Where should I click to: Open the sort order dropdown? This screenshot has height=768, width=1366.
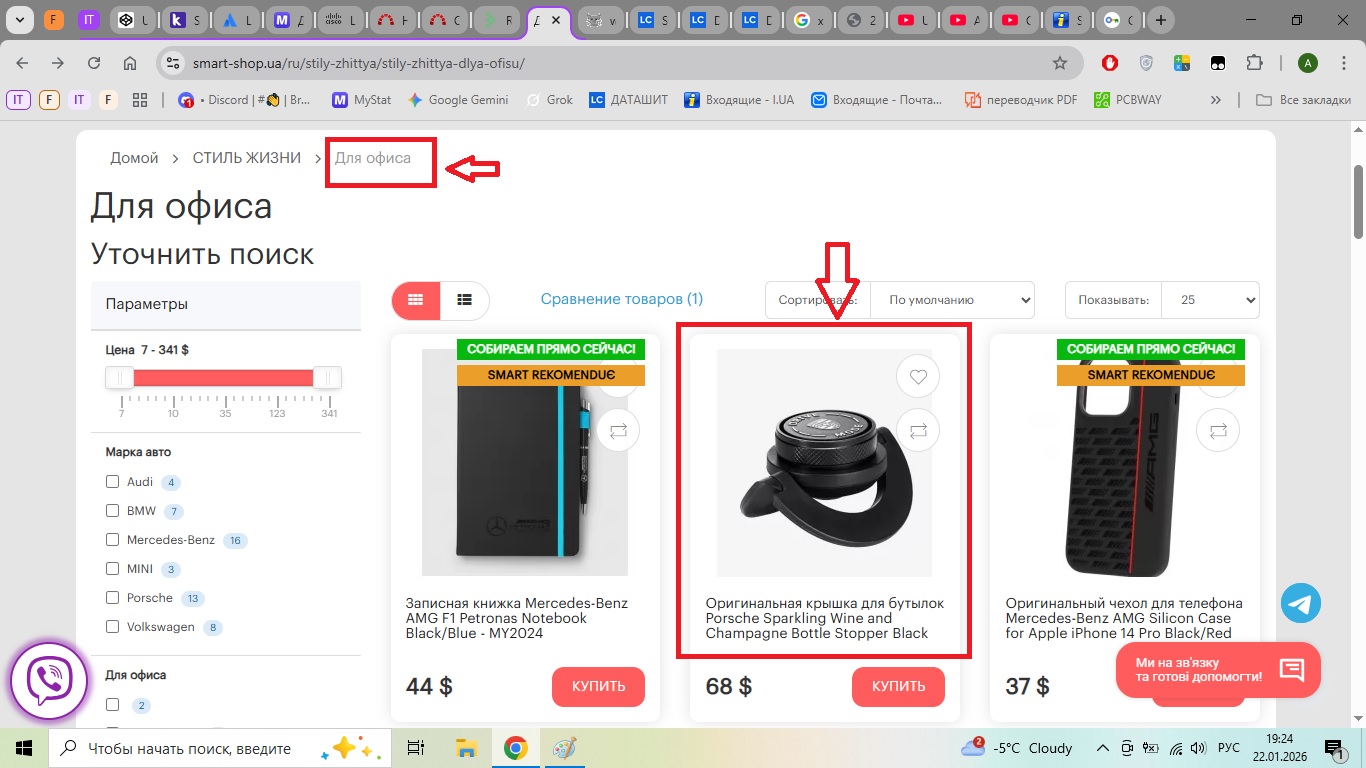[x=951, y=300]
